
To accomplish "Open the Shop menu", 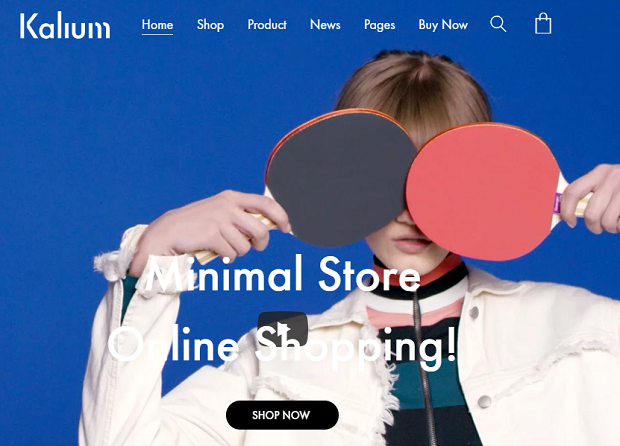I will click(210, 25).
